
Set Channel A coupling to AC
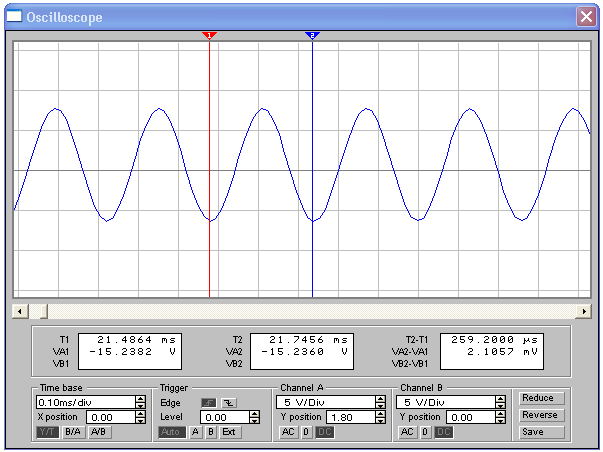[x=288, y=432]
